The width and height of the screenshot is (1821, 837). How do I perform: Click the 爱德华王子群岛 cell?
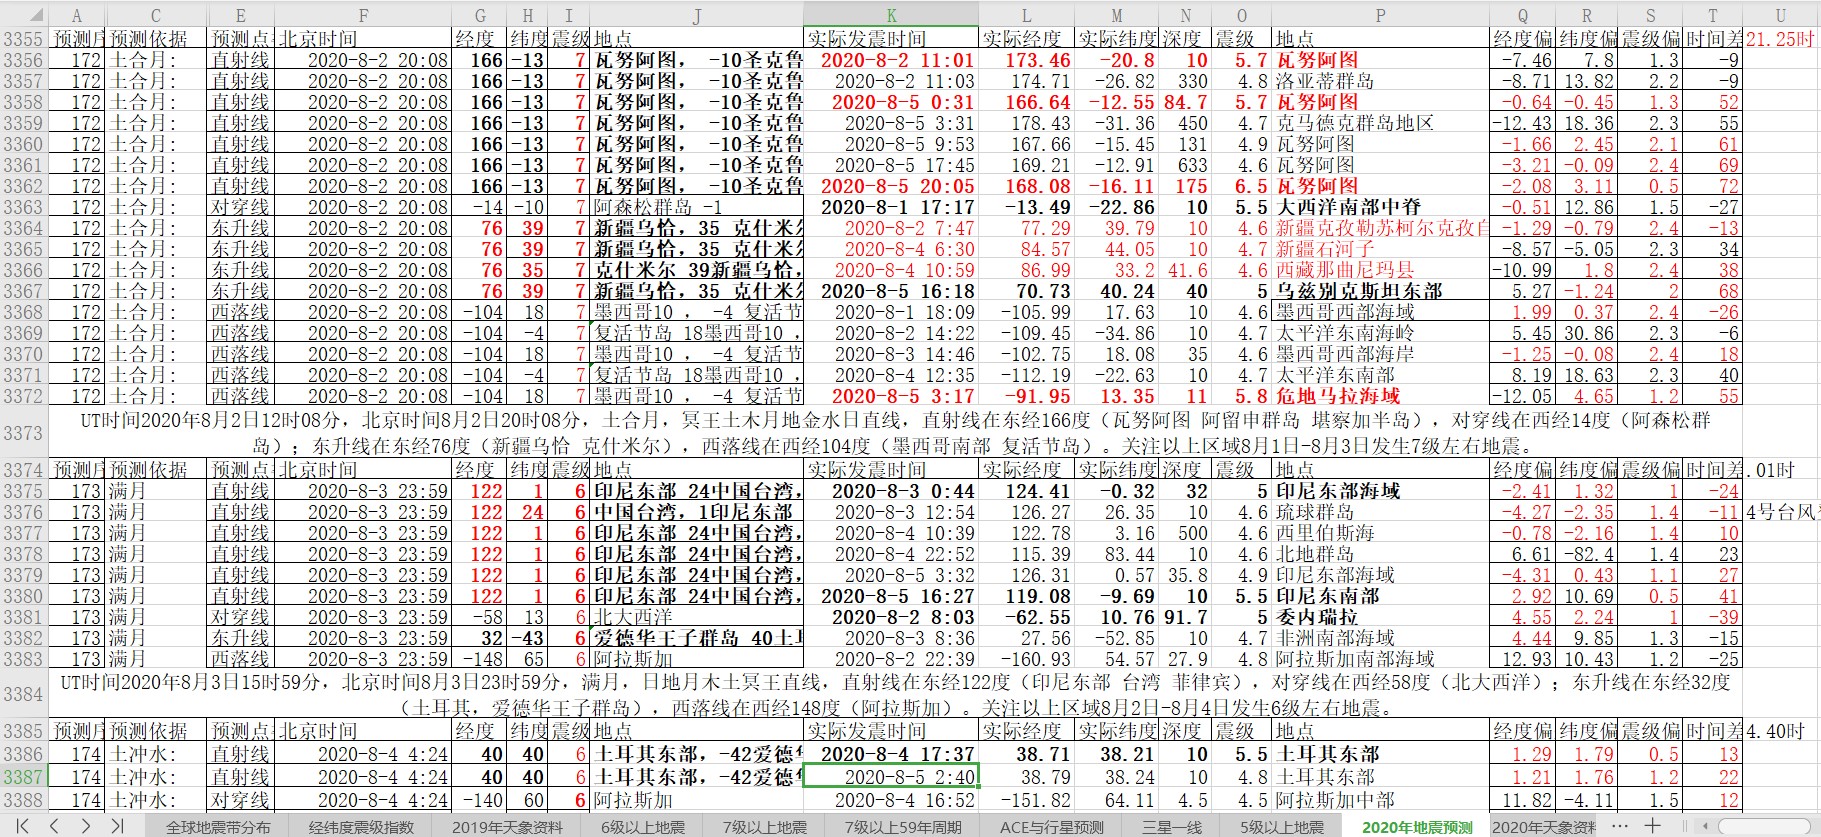tap(697, 638)
